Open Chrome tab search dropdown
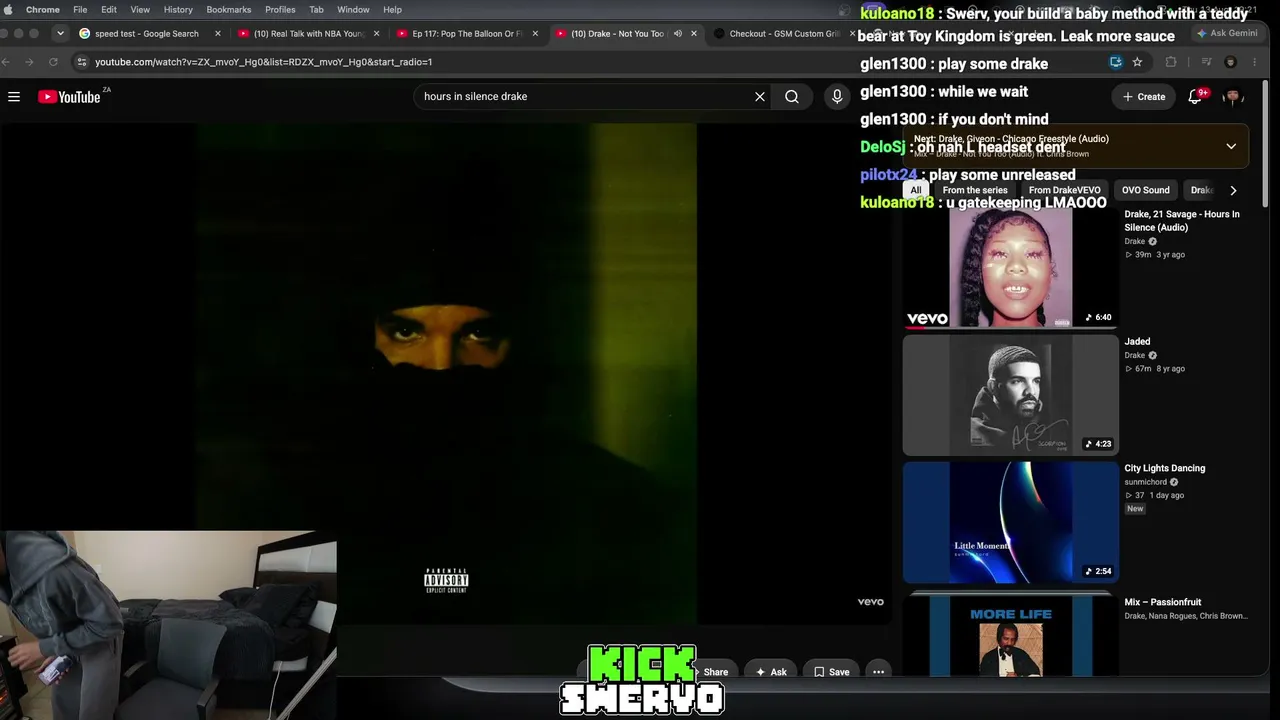This screenshot has width=1280, height=720. (60, 33)
